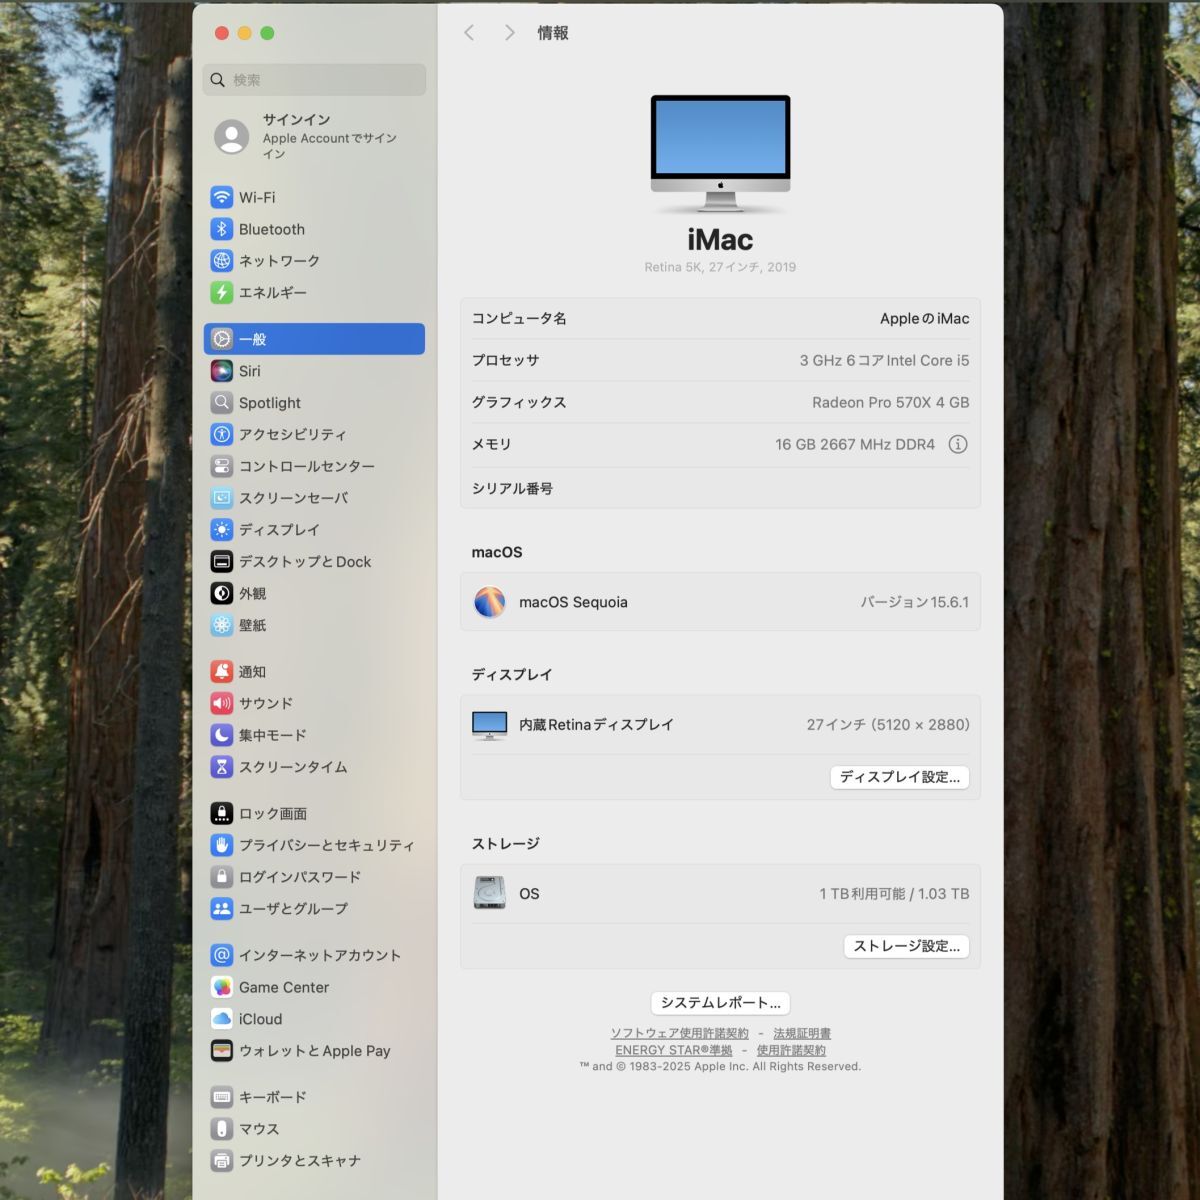Click the 検索 search field
The height and width of the screenshot is (1200, 1200).
pyautogui.click(x=314, y=80)
